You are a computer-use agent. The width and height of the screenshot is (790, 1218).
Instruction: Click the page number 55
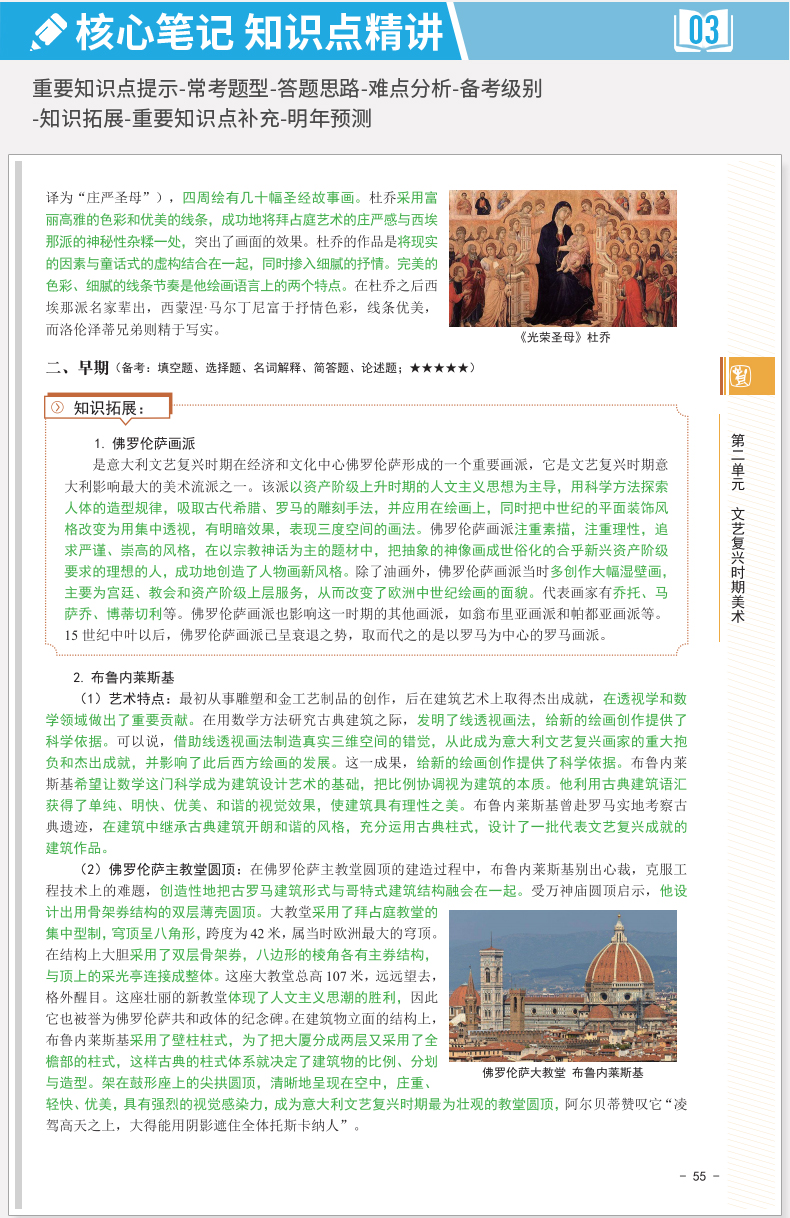pyautogui.click(x=699, y=1176)
